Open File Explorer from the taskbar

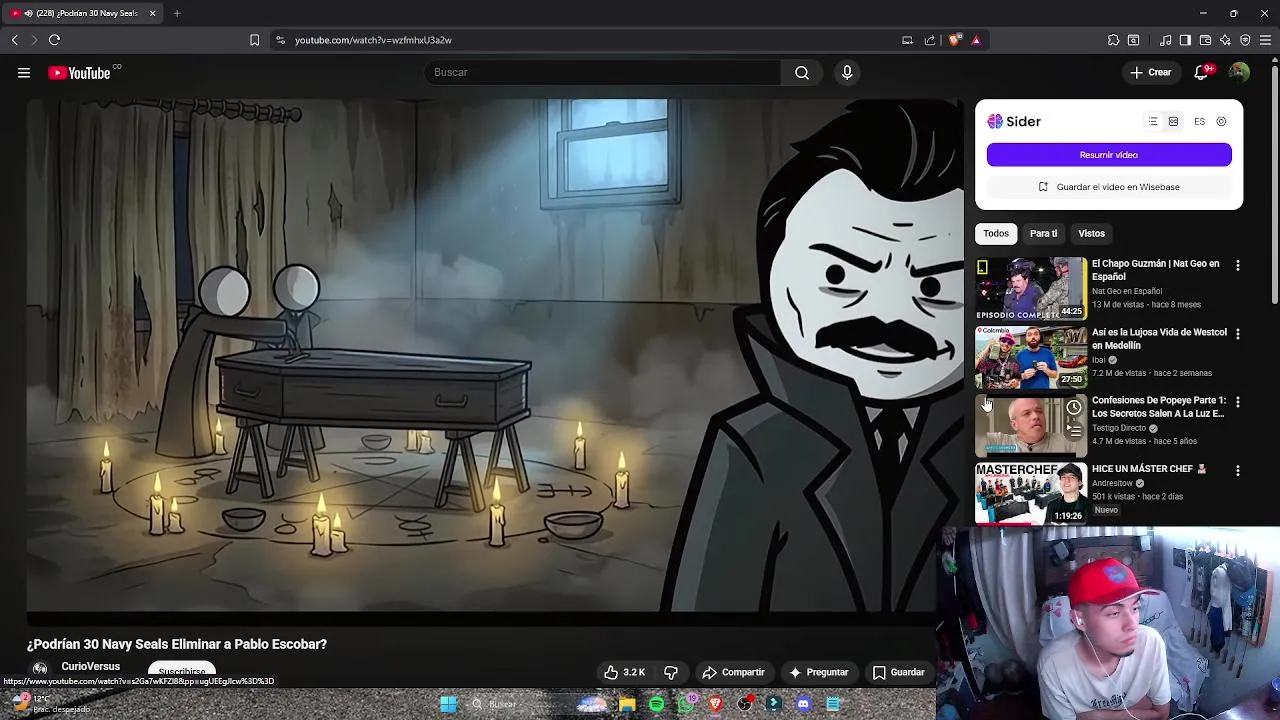[627, 704]
